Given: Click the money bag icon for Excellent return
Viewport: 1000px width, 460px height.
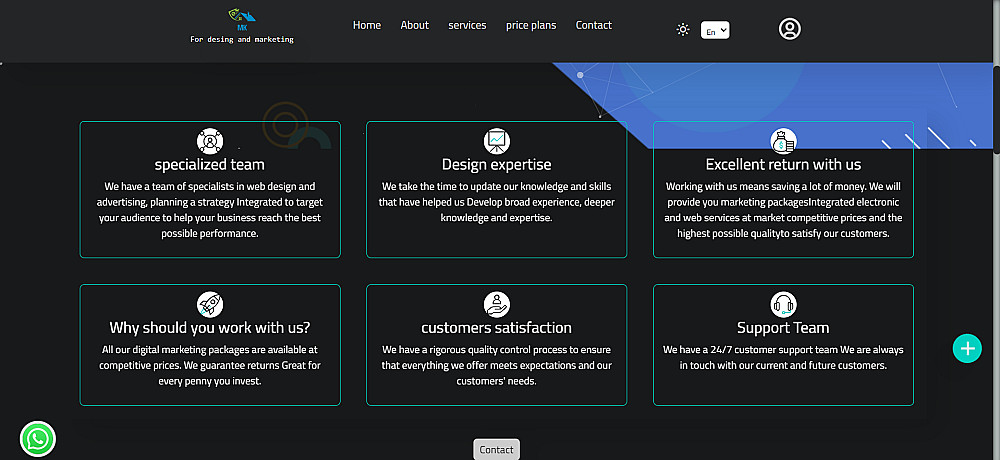Looking at the screenshot, I should [x=783, y=140].
